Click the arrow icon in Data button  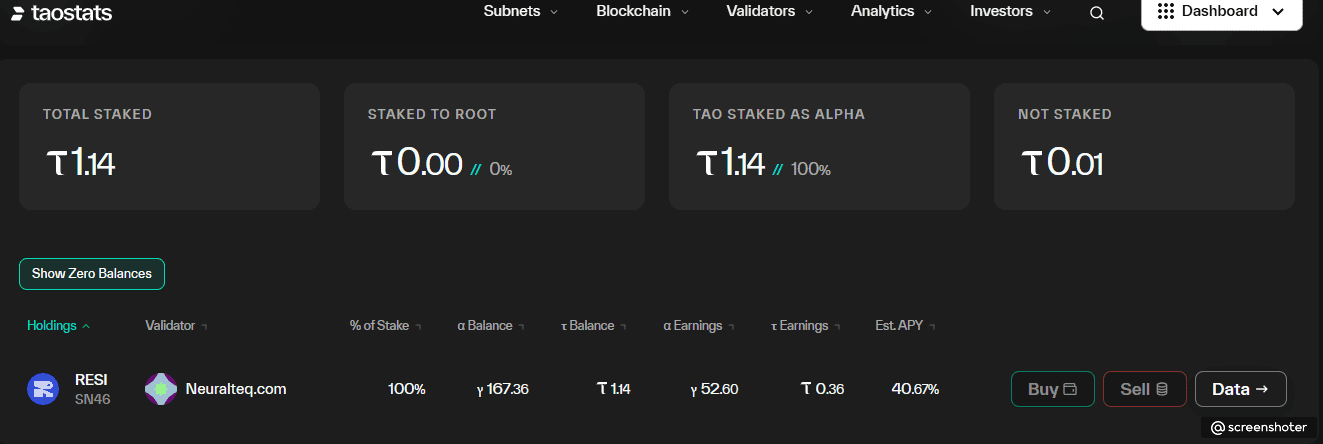[x=1261, y=389]
